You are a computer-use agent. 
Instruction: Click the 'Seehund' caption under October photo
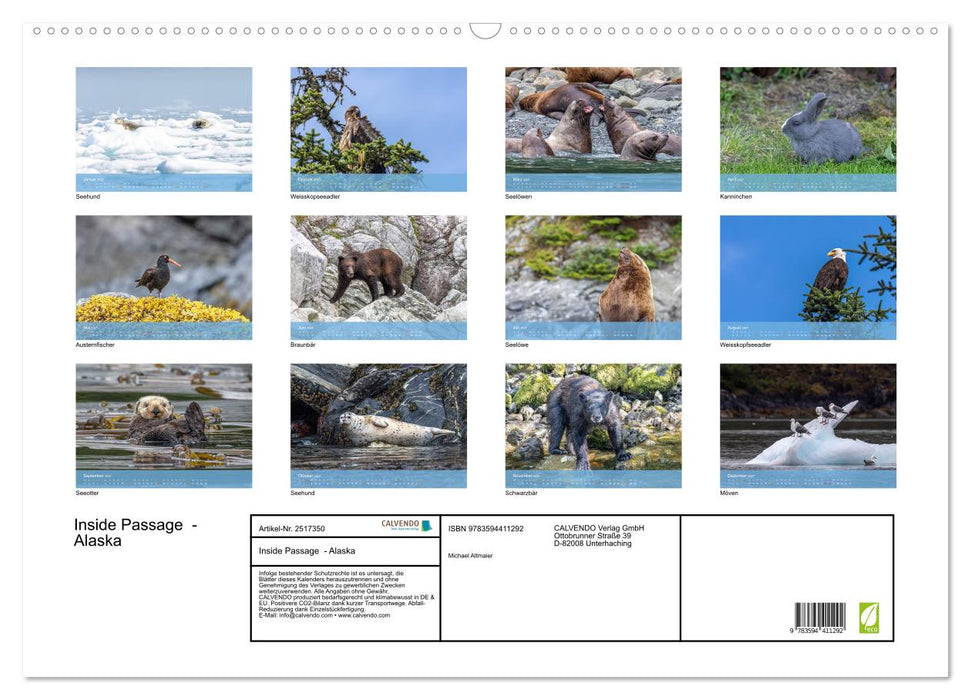point(303,493)
